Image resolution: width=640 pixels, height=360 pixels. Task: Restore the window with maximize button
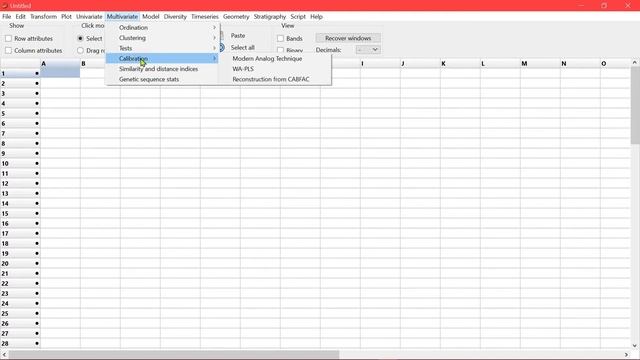pos(604,5)
